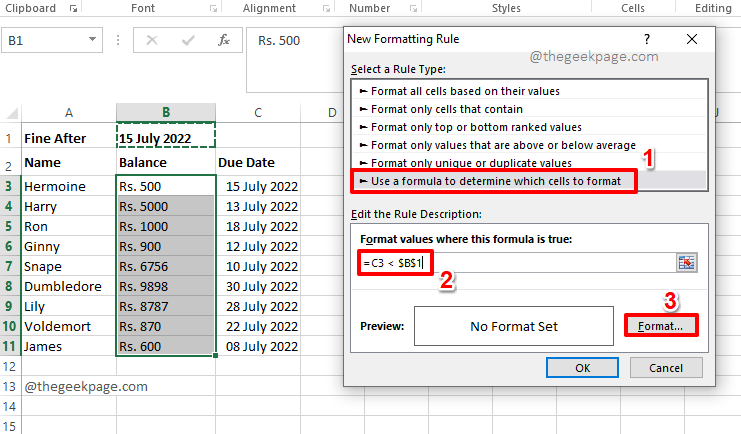Select "Format only cells that contain" rule type

(447, 109)
